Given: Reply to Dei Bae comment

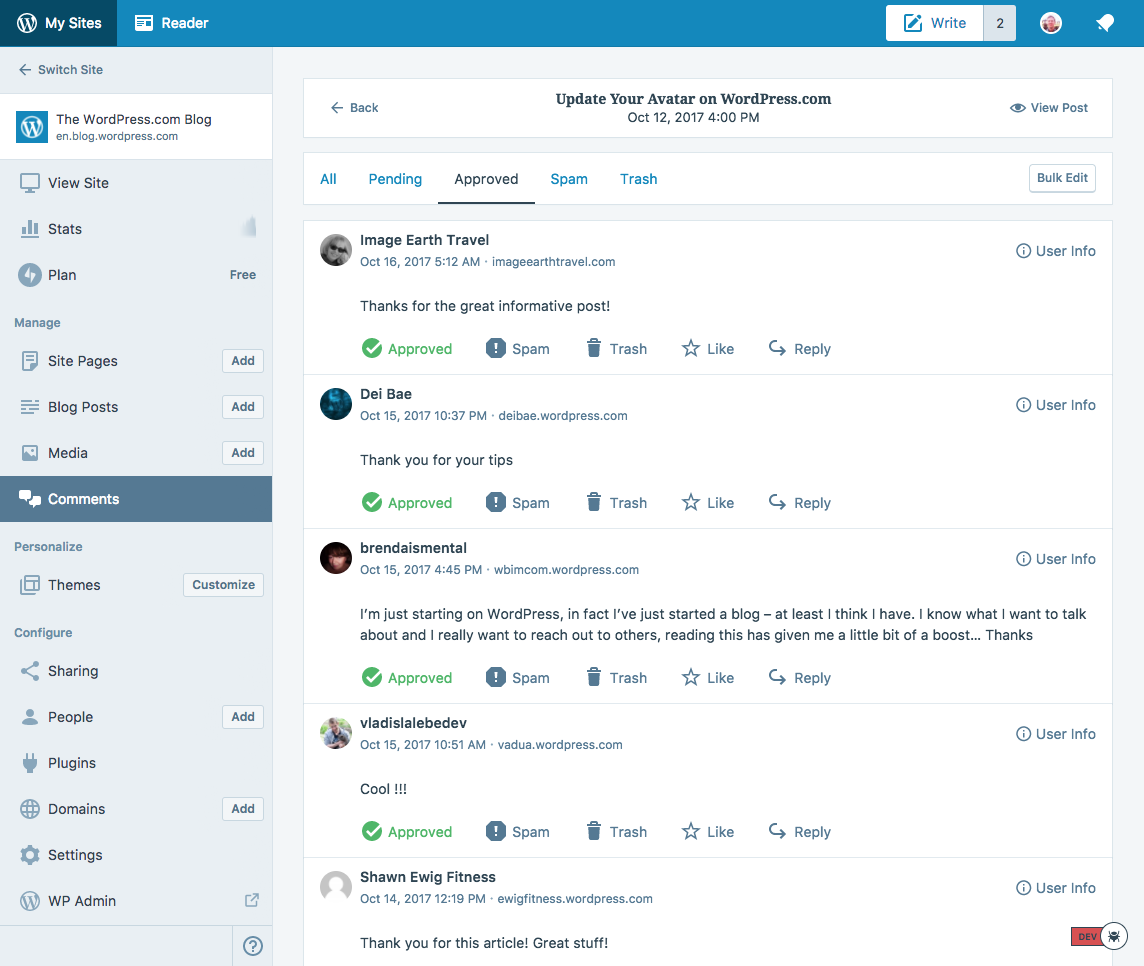Looking at the screenshot, I should (800, 503).
